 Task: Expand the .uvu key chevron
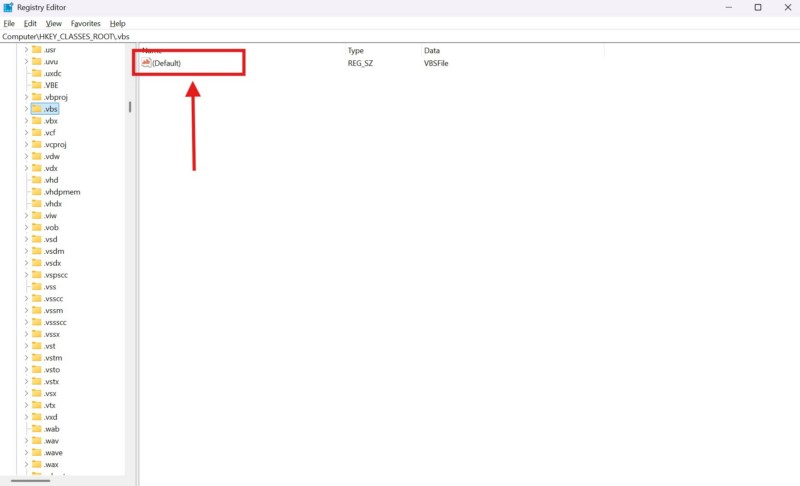click(x=26, y=61)
